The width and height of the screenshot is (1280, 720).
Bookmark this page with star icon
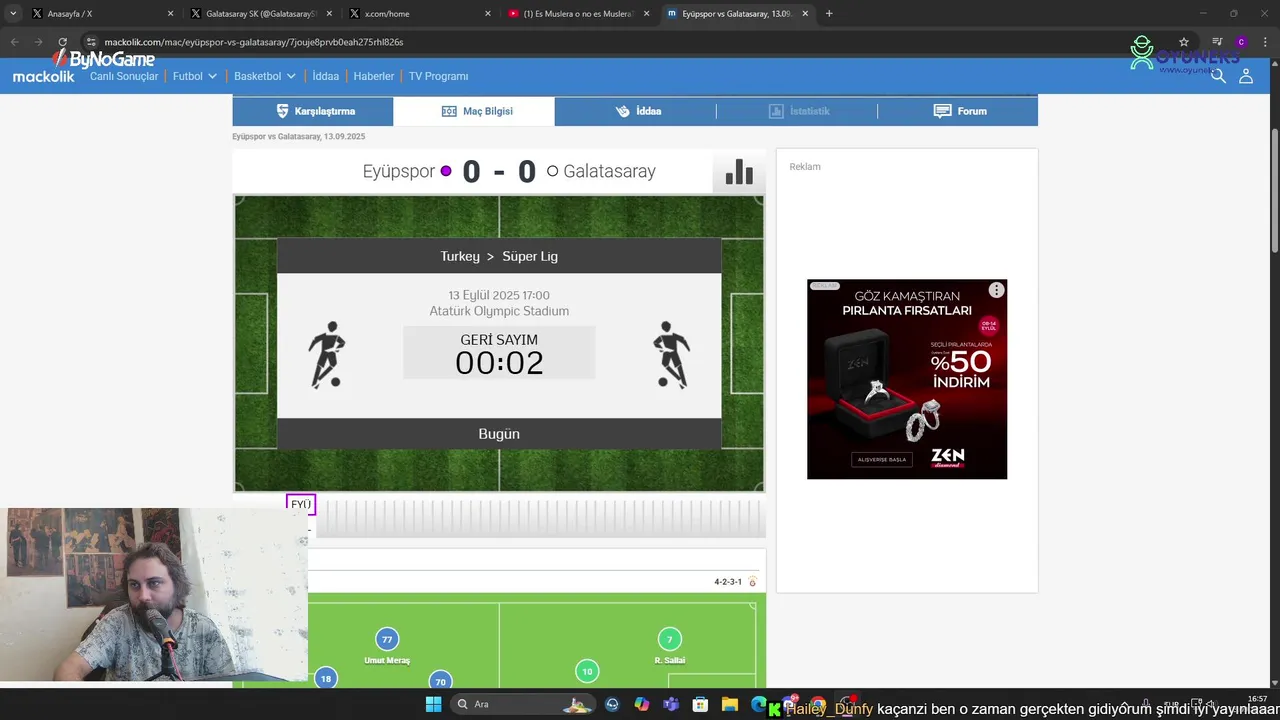pos(1184,42)
